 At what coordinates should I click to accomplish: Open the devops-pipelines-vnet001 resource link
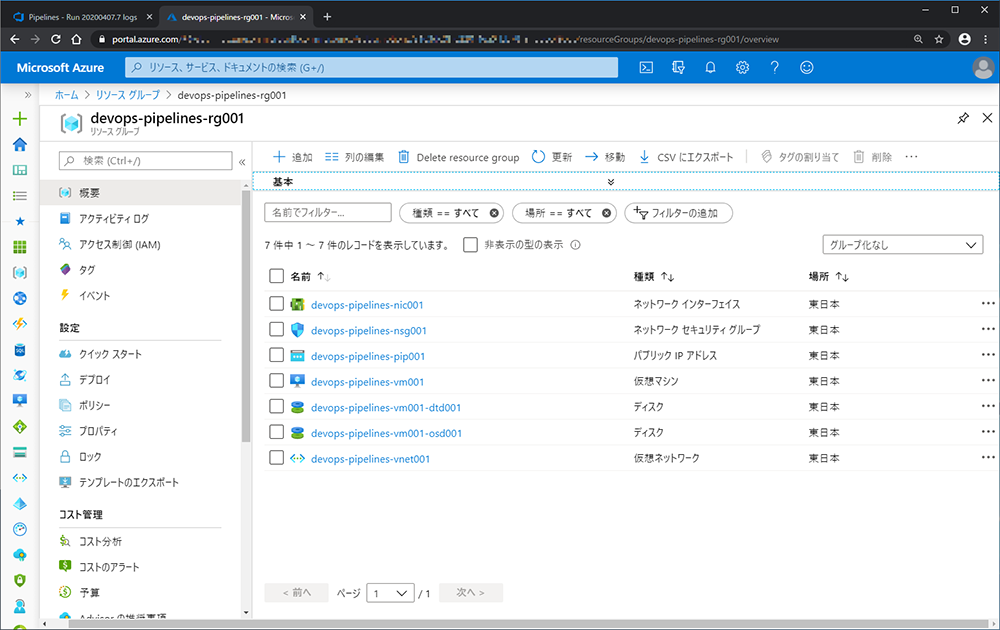pyautogui.click(x=371, y=458)
